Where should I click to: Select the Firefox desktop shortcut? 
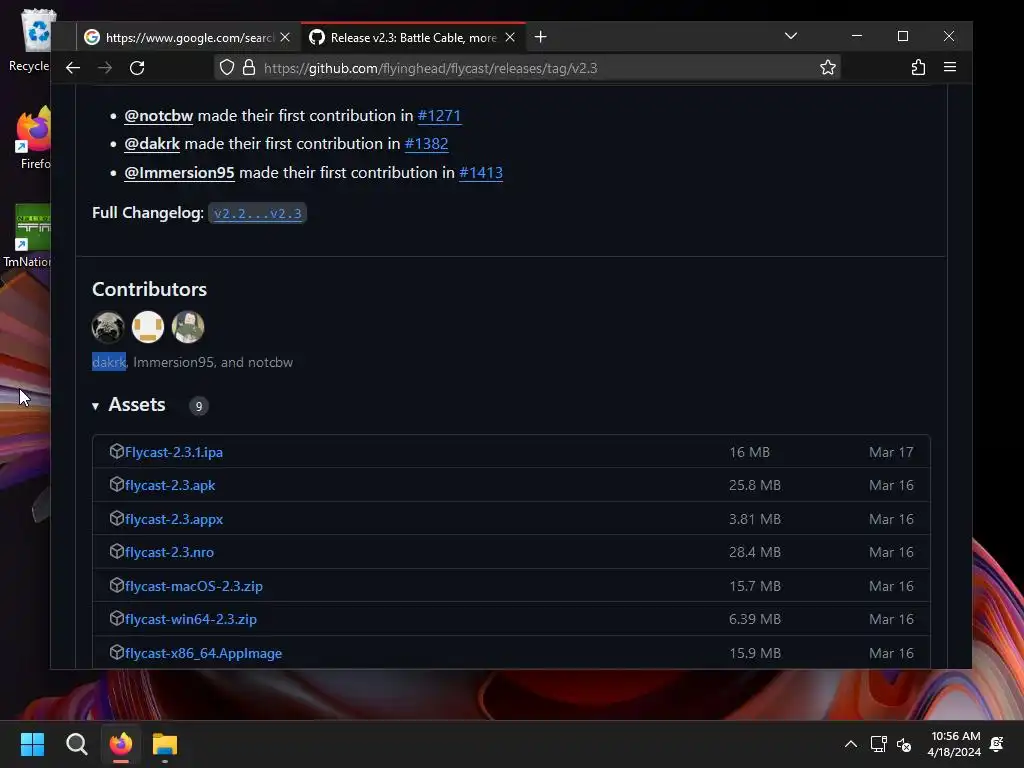coord(33,138)
